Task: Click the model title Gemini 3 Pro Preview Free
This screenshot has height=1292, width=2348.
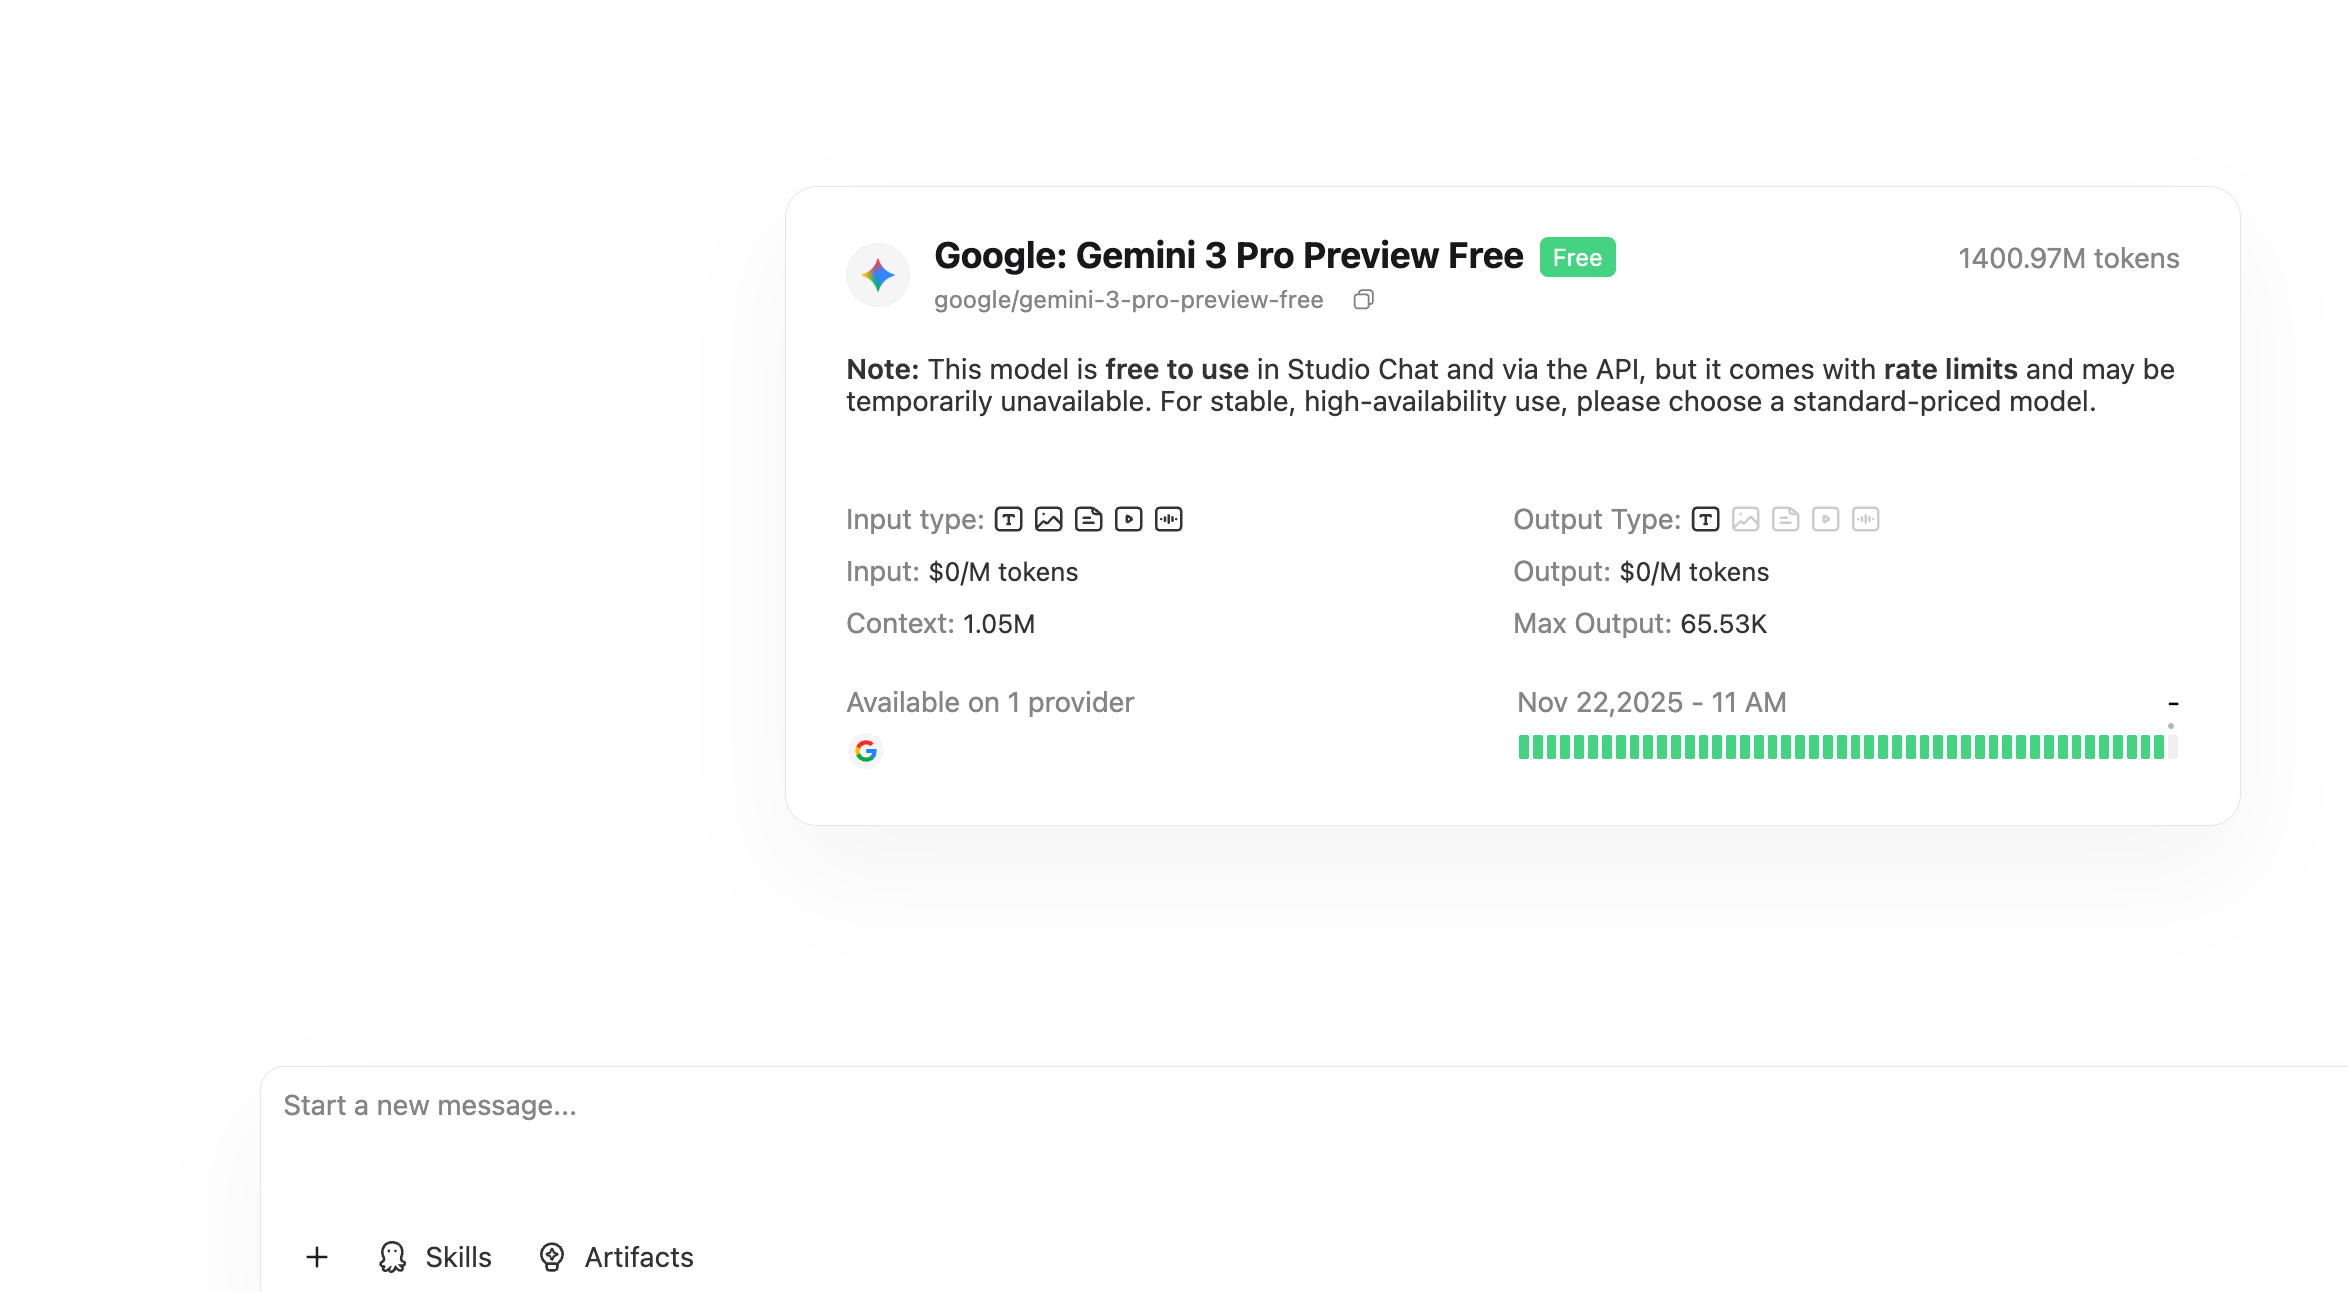Action: (1228, 256)
